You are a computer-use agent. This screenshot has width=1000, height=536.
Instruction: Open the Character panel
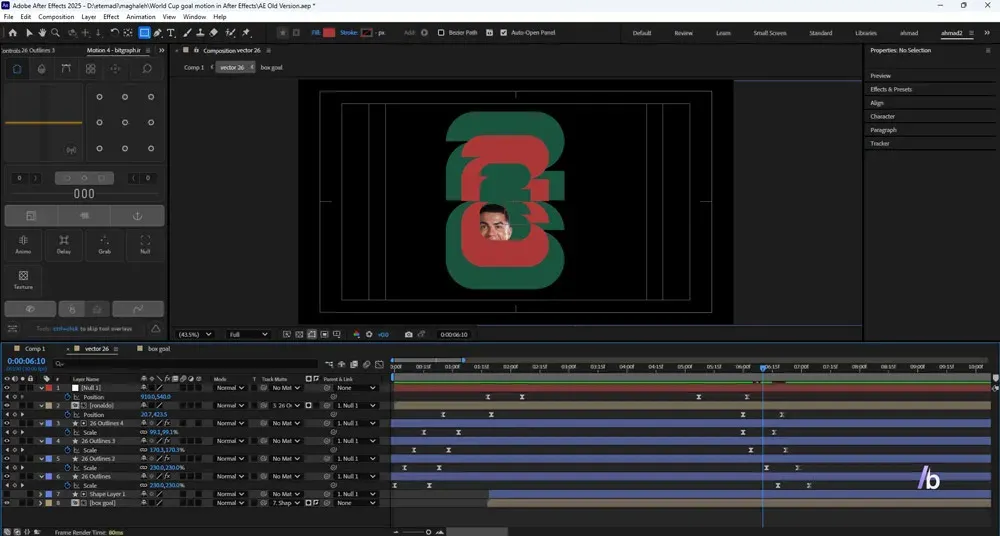[x=882, y=116]
